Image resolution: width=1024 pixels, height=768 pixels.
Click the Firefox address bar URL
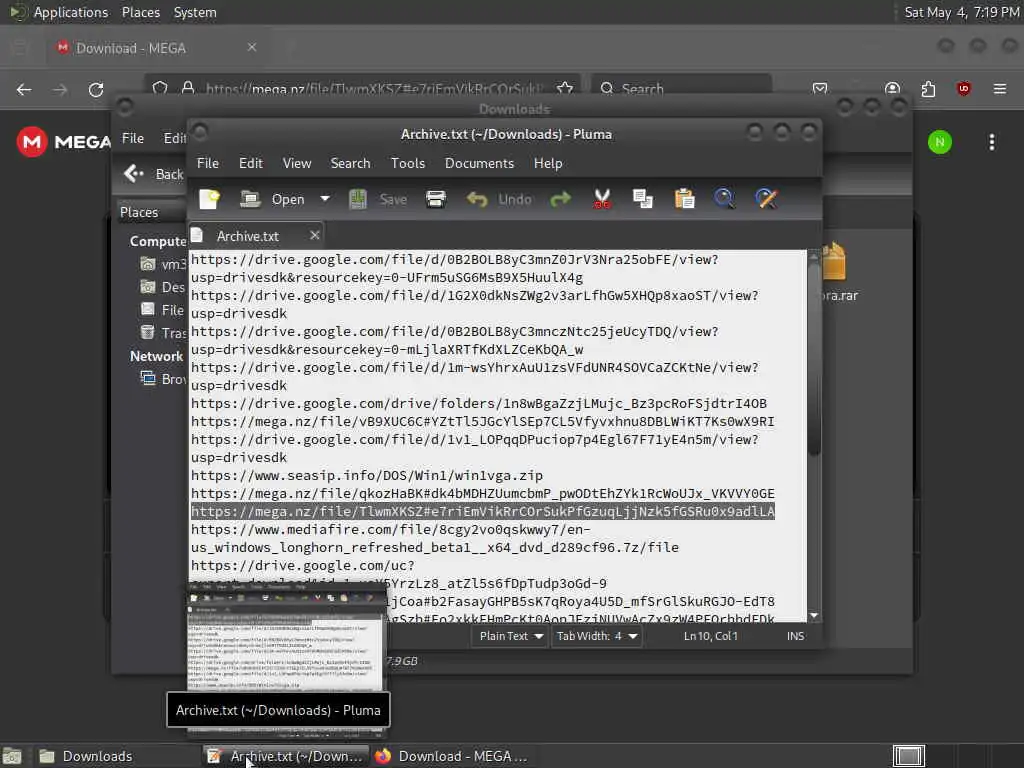(x=374, y=89)
